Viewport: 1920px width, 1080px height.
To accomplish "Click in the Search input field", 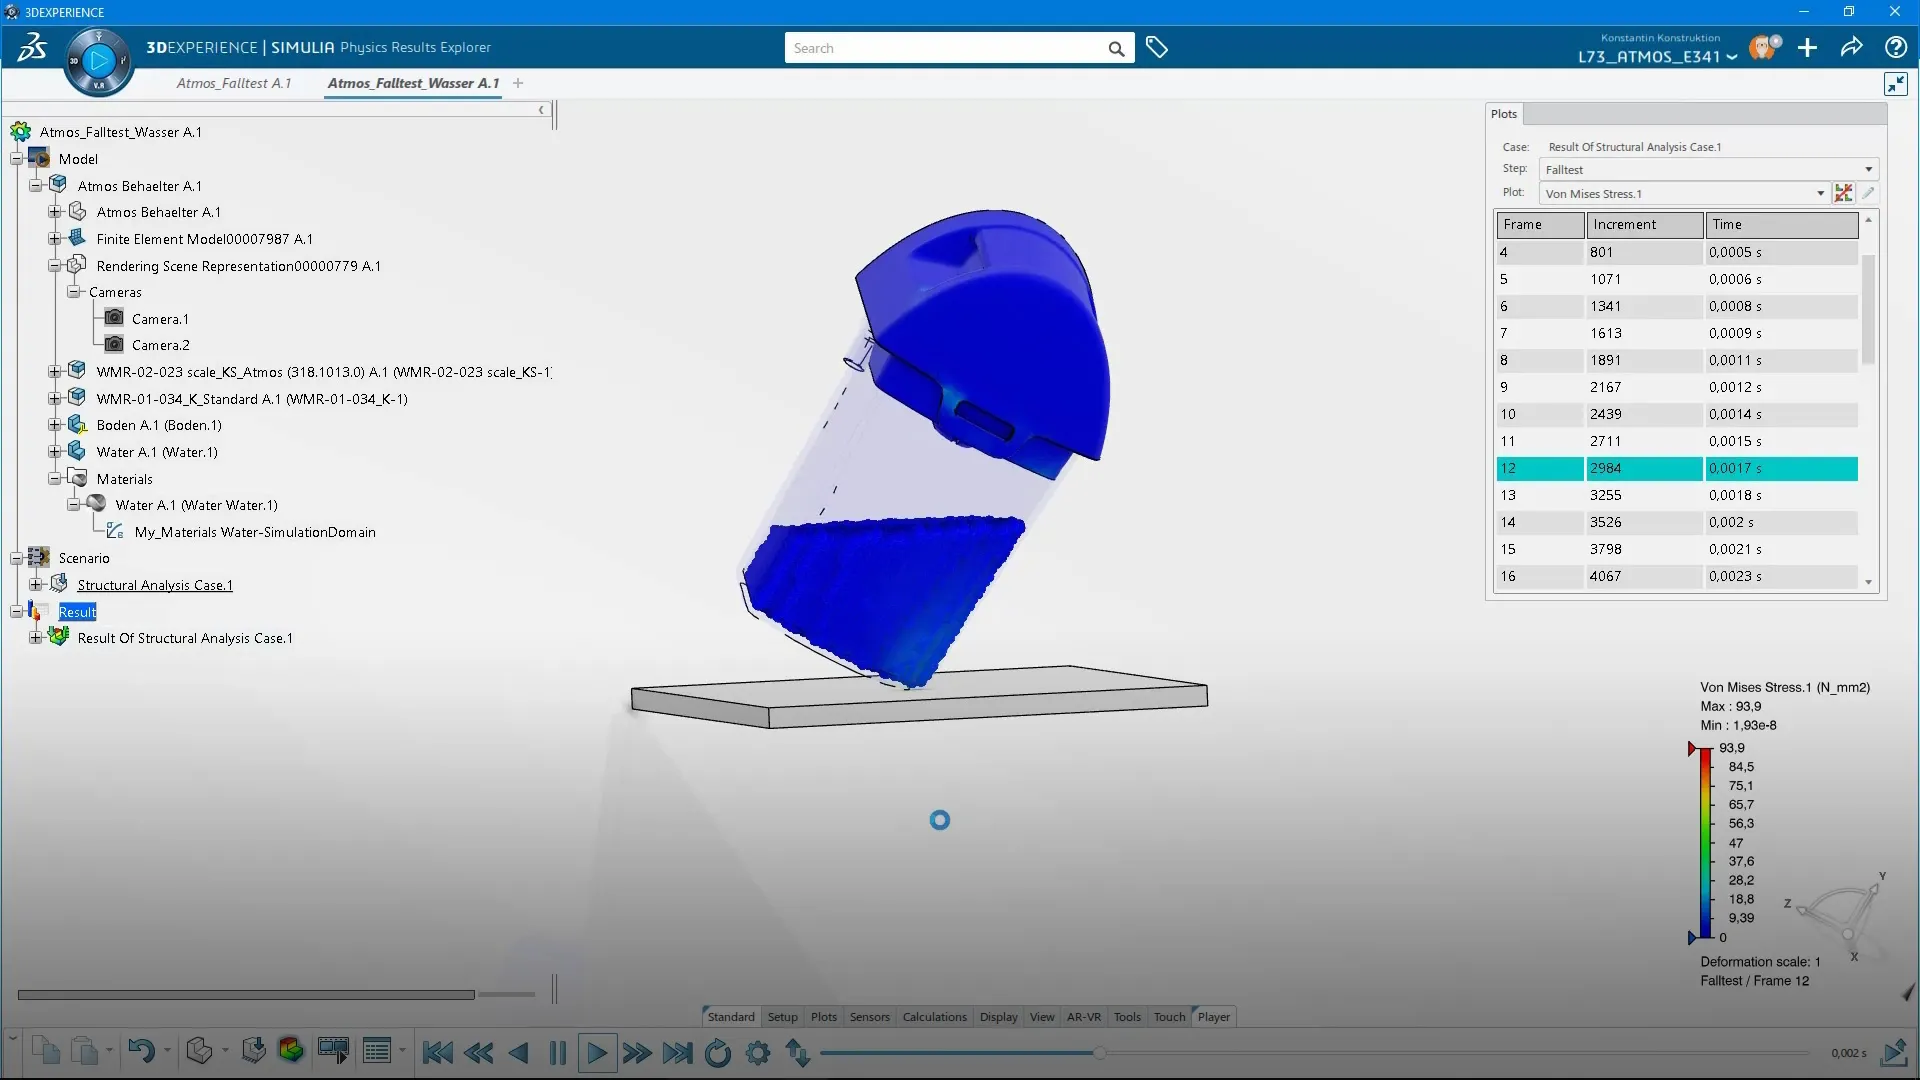I will point(945,48).
